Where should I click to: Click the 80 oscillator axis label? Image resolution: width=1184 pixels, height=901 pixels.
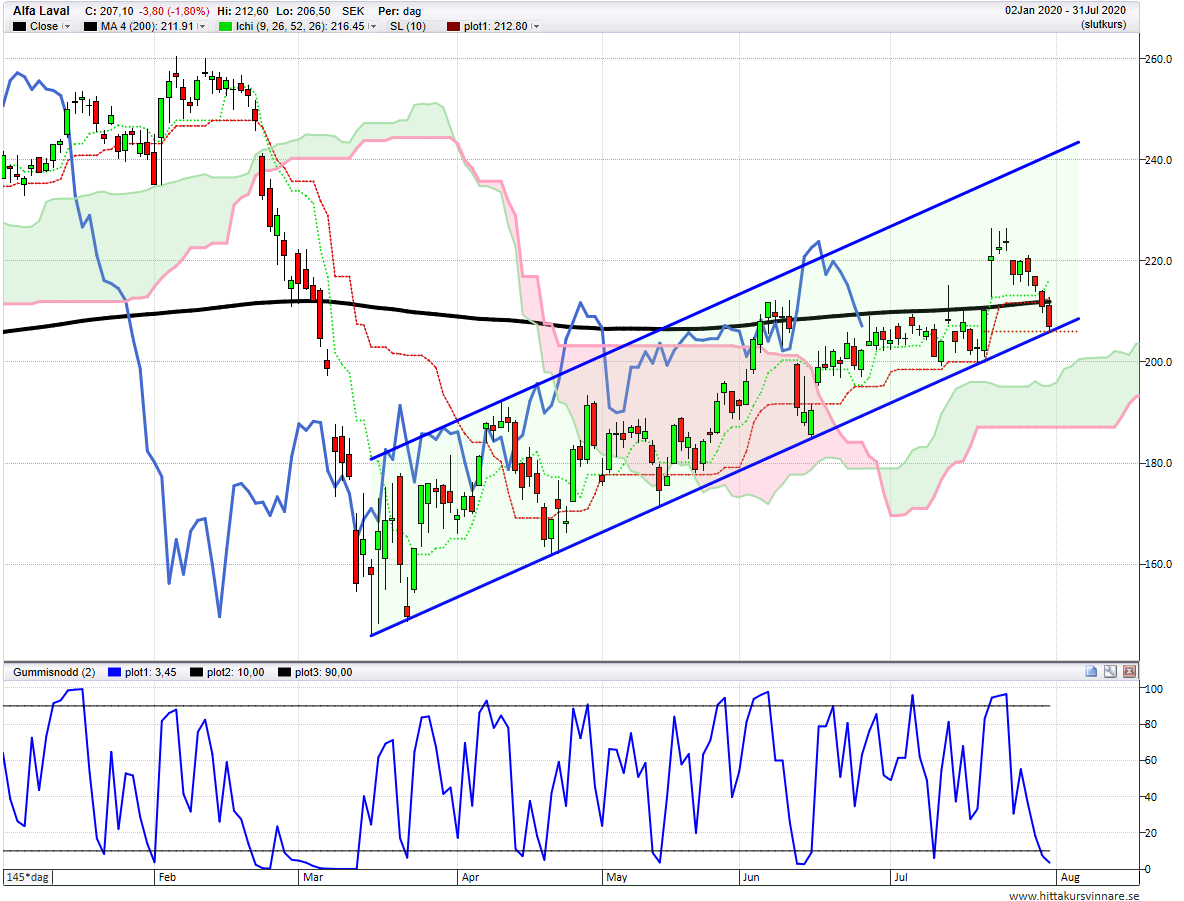point(1151,724)
